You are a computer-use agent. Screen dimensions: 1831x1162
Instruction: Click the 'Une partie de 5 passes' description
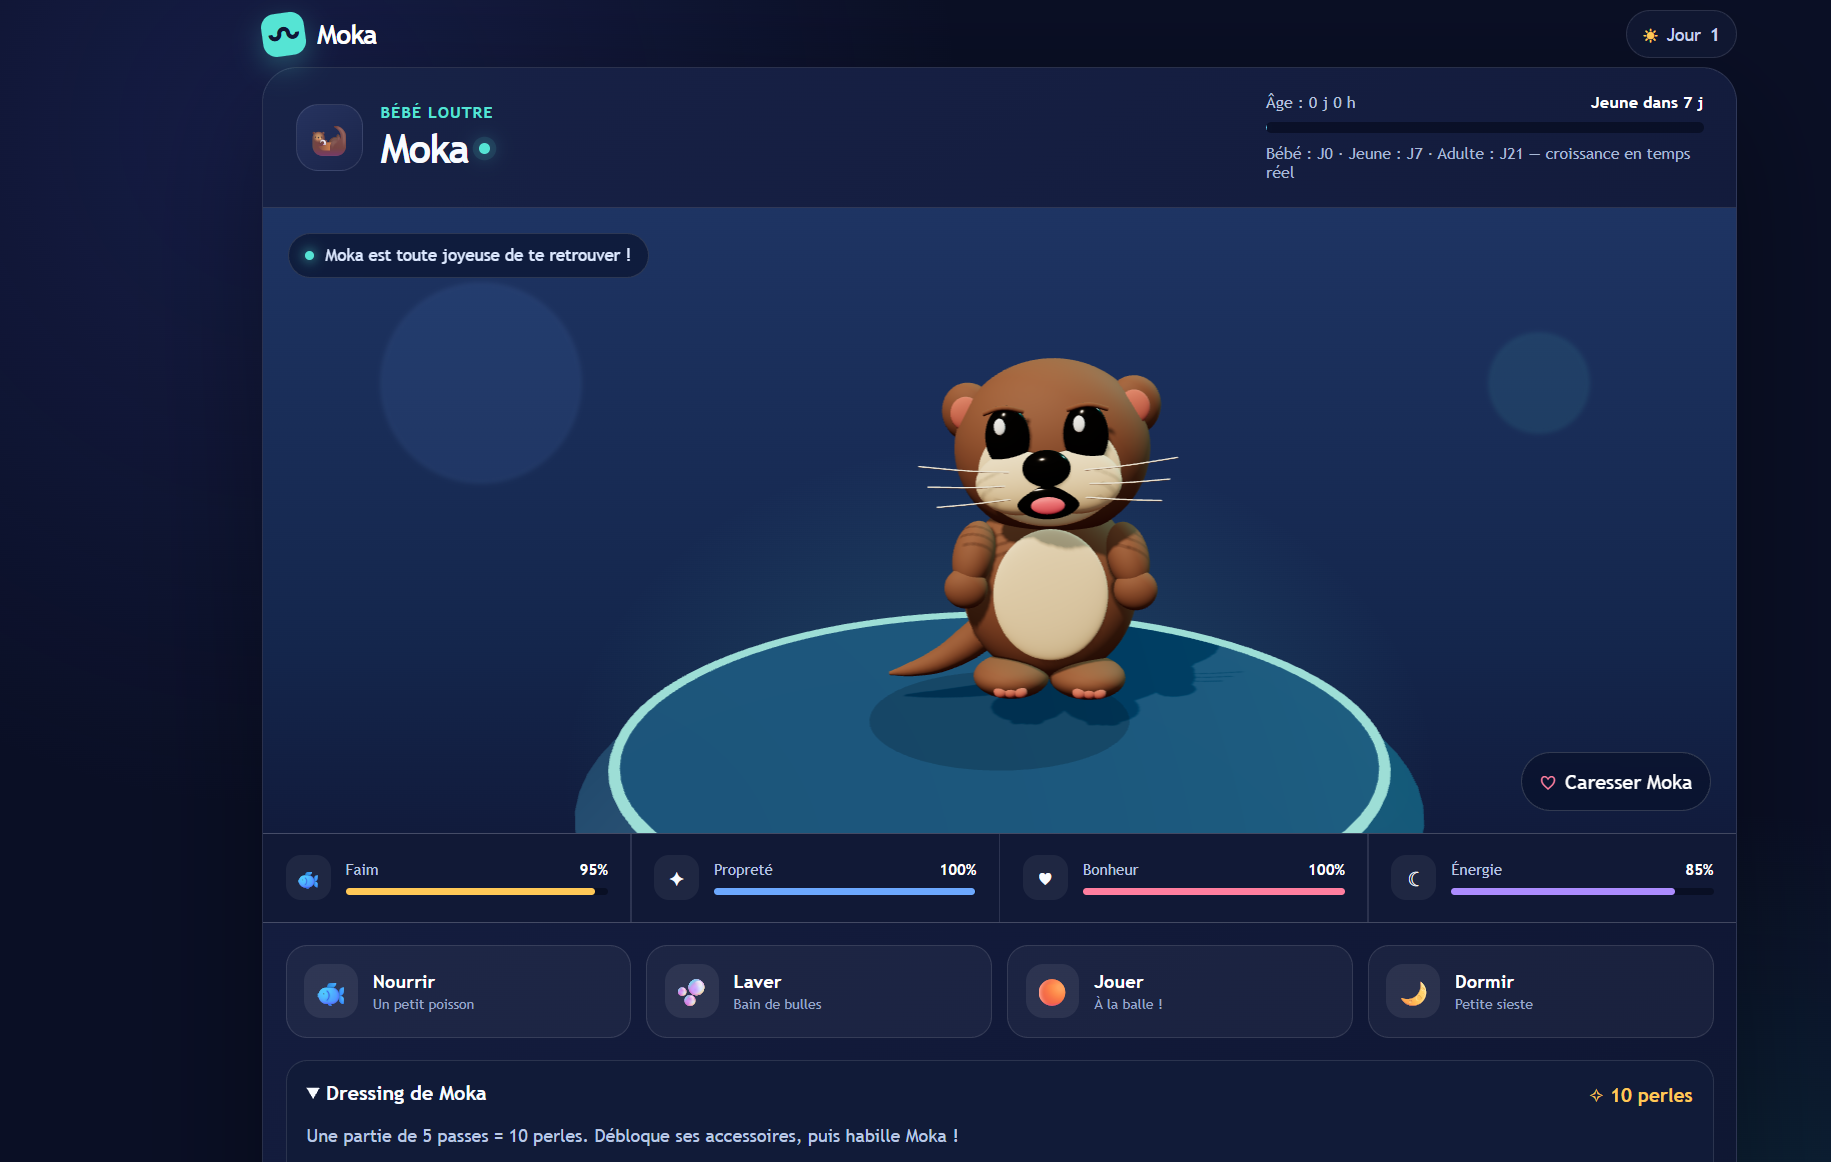tap(632, 1136)
